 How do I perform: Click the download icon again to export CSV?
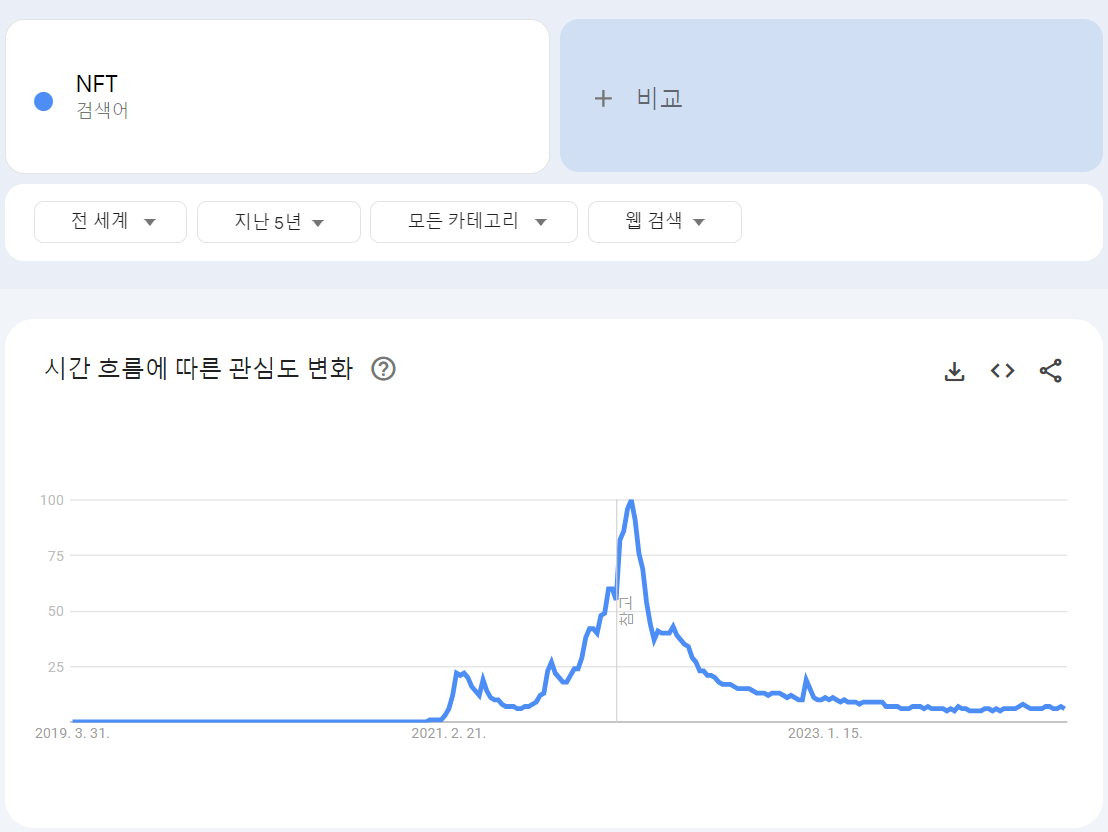(x=954, y=370)
